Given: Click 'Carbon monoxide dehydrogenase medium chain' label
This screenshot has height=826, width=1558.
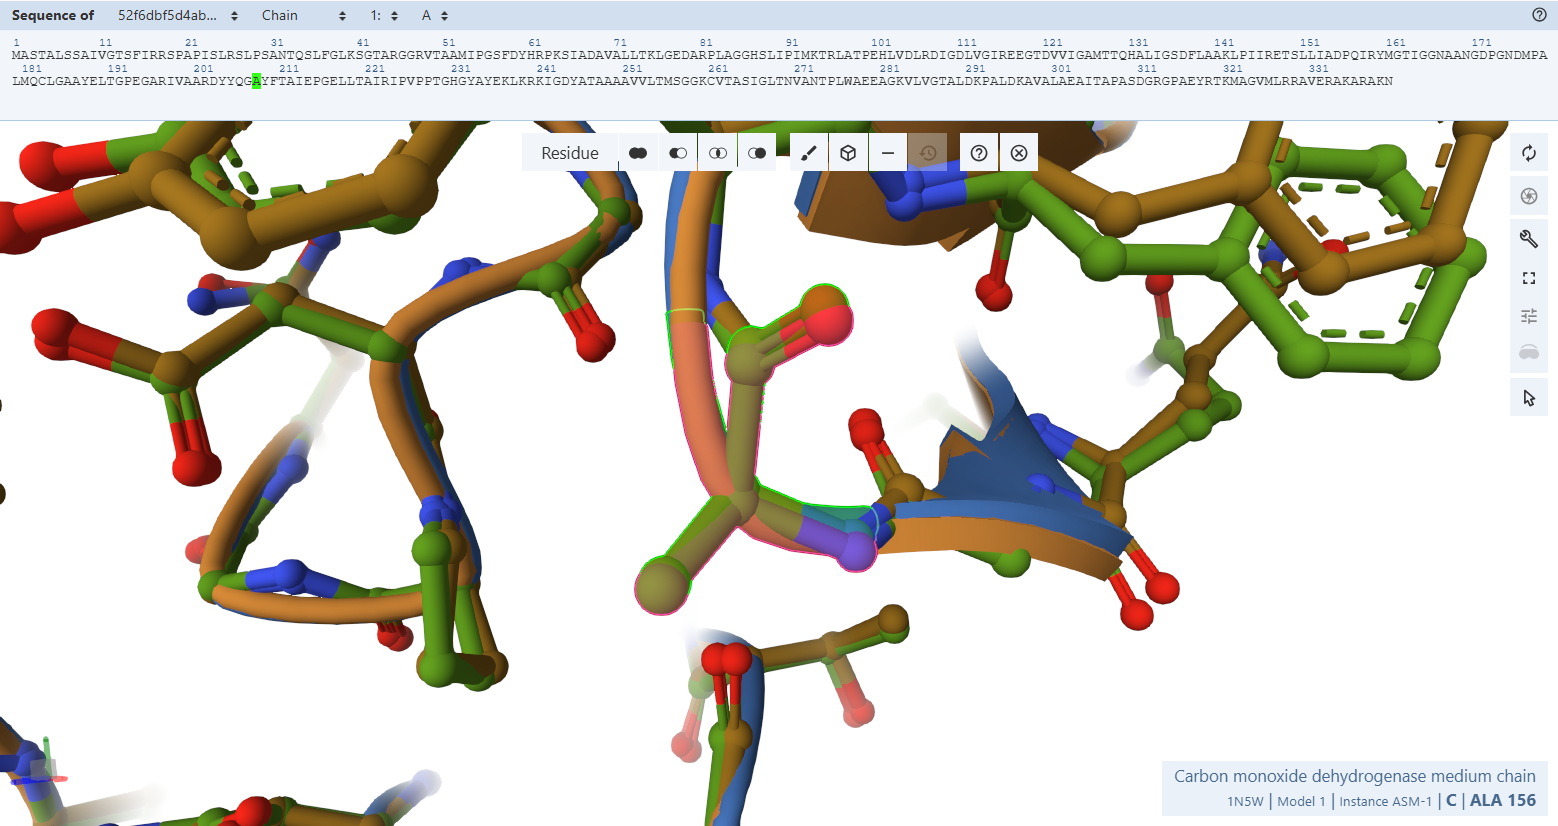Looking at the screenshot, I should [1355, 776].
